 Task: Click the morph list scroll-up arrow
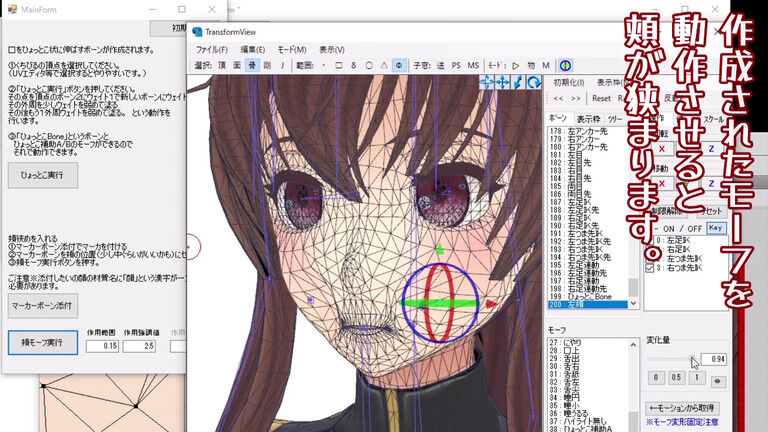pyautogui.click(x=633, y=345)
